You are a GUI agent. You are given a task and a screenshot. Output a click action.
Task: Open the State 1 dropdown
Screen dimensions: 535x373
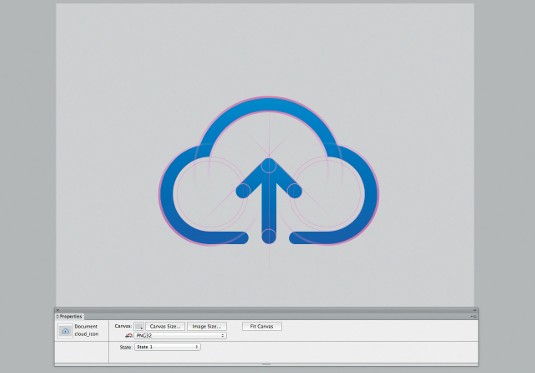[x=167, y=347]
